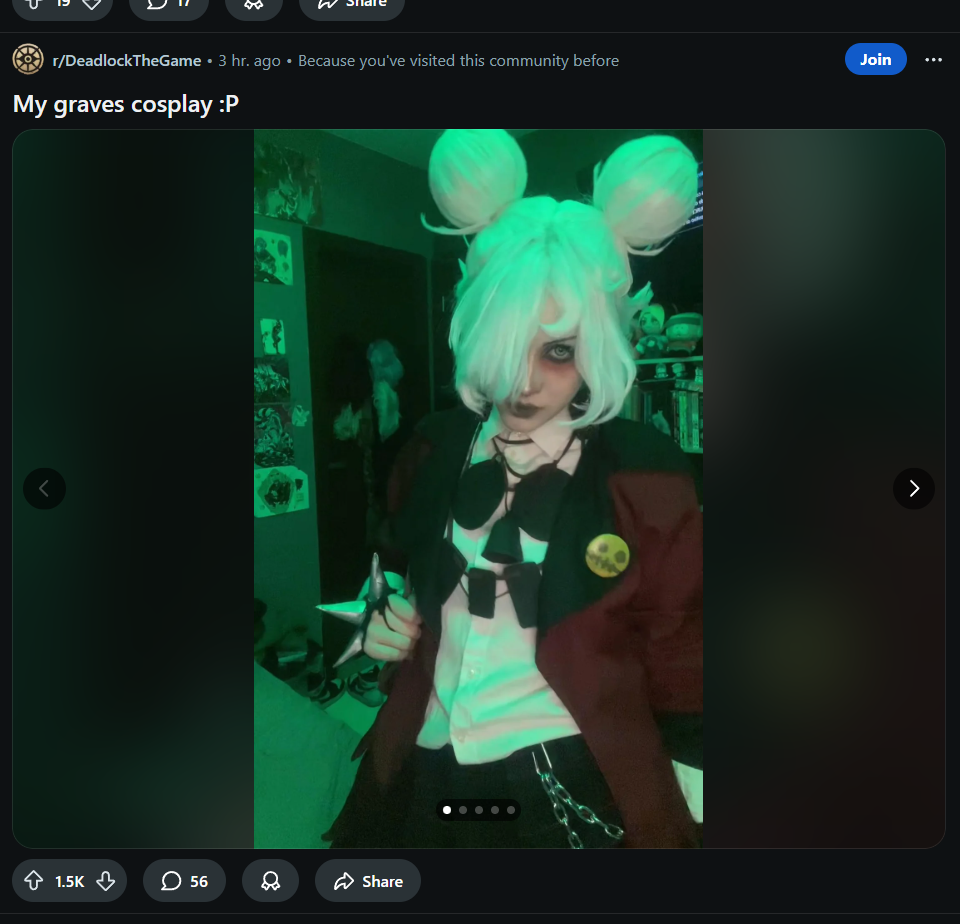Open the post options three-dot menu
Screen dimensions: 960x924
coord(933,59)
